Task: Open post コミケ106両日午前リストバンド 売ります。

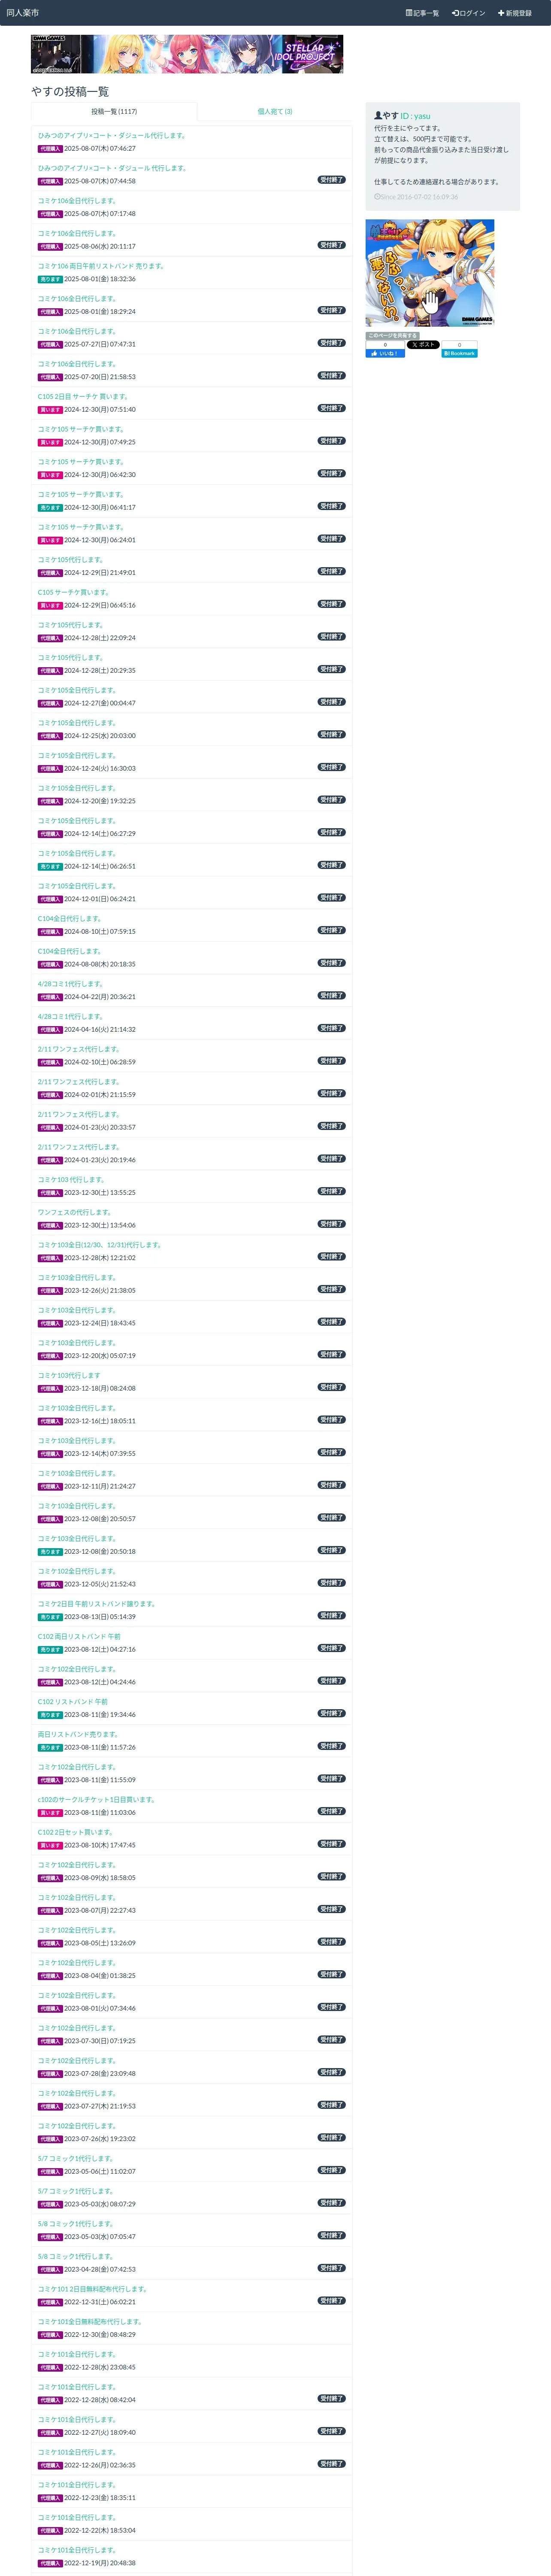Action: 101,266
